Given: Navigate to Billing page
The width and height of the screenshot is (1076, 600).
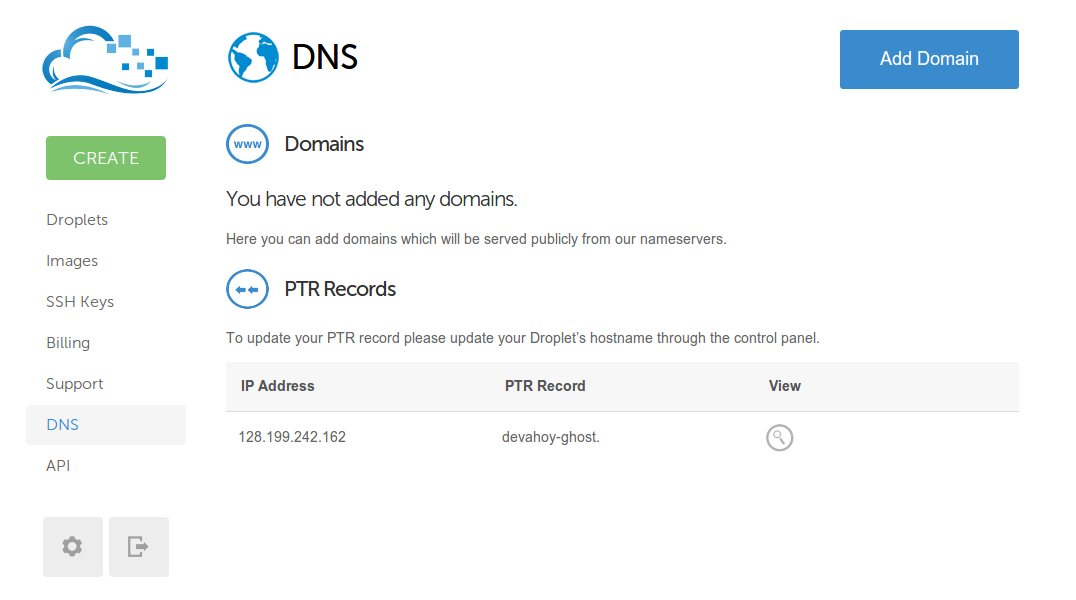Looking at the screenshot, I should (x=68, y=343).
